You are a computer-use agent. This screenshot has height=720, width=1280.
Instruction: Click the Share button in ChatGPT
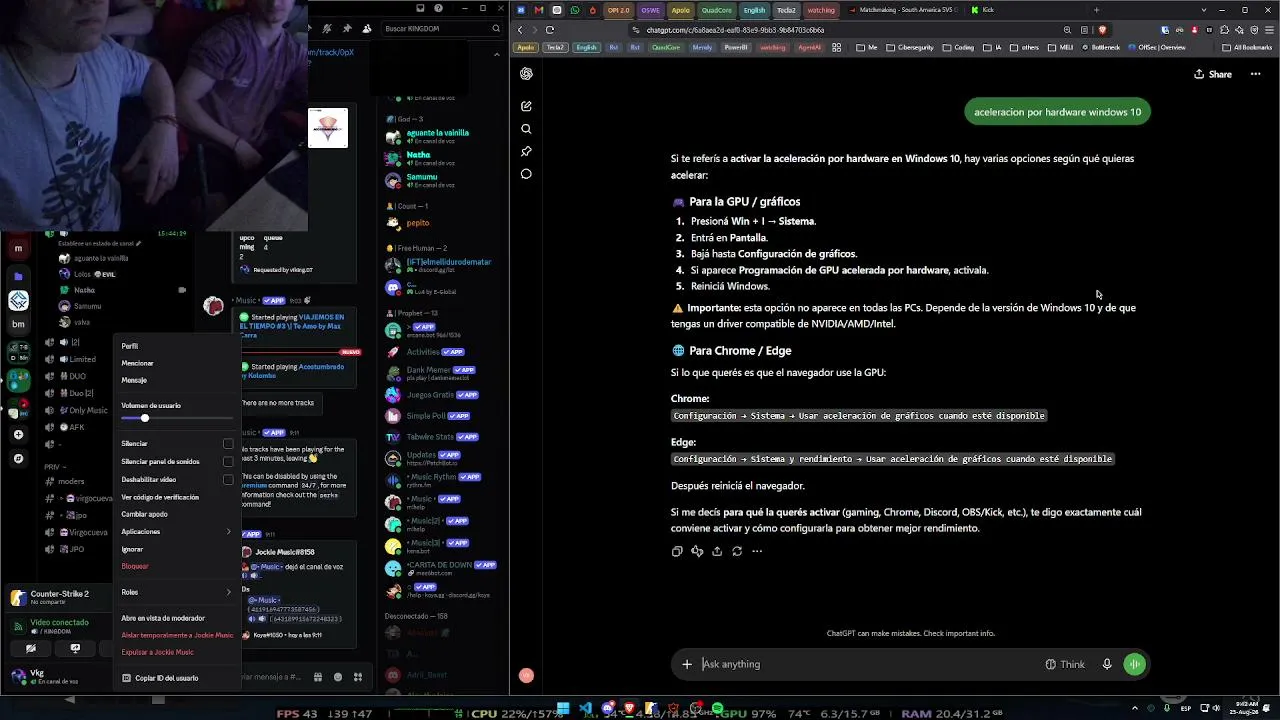click(1213, 74)
